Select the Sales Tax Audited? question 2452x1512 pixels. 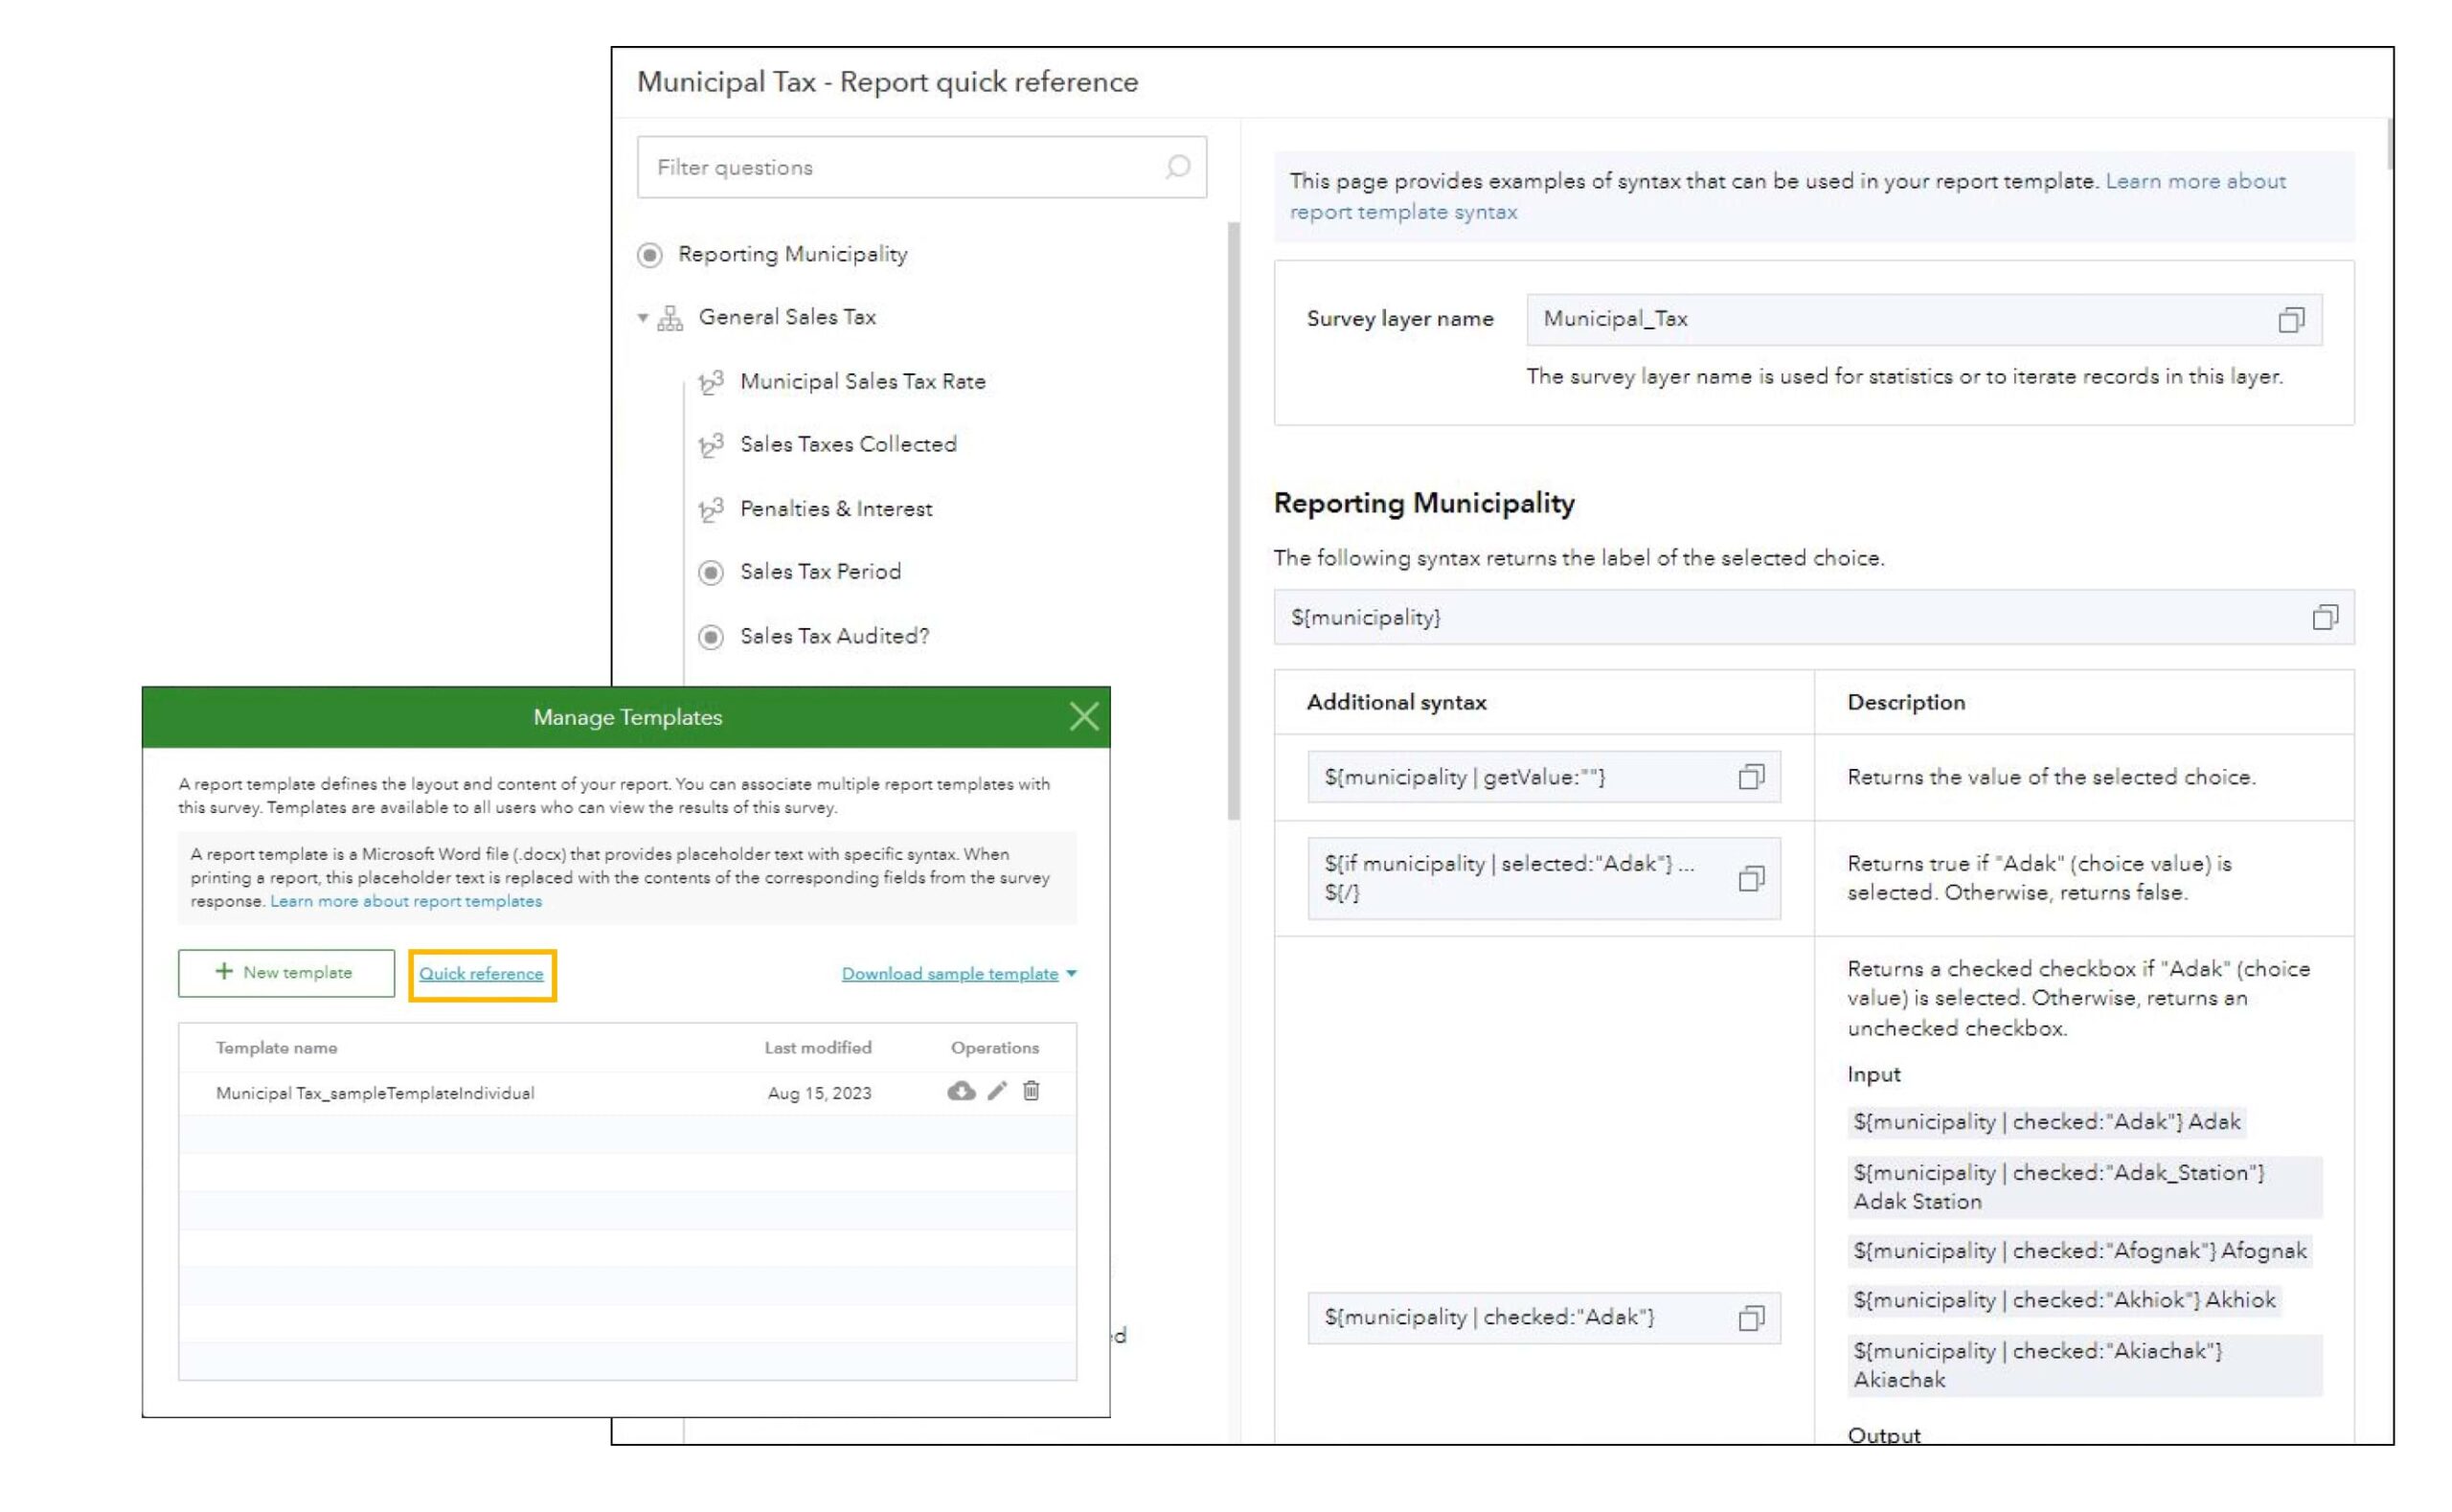pos(834,636)
